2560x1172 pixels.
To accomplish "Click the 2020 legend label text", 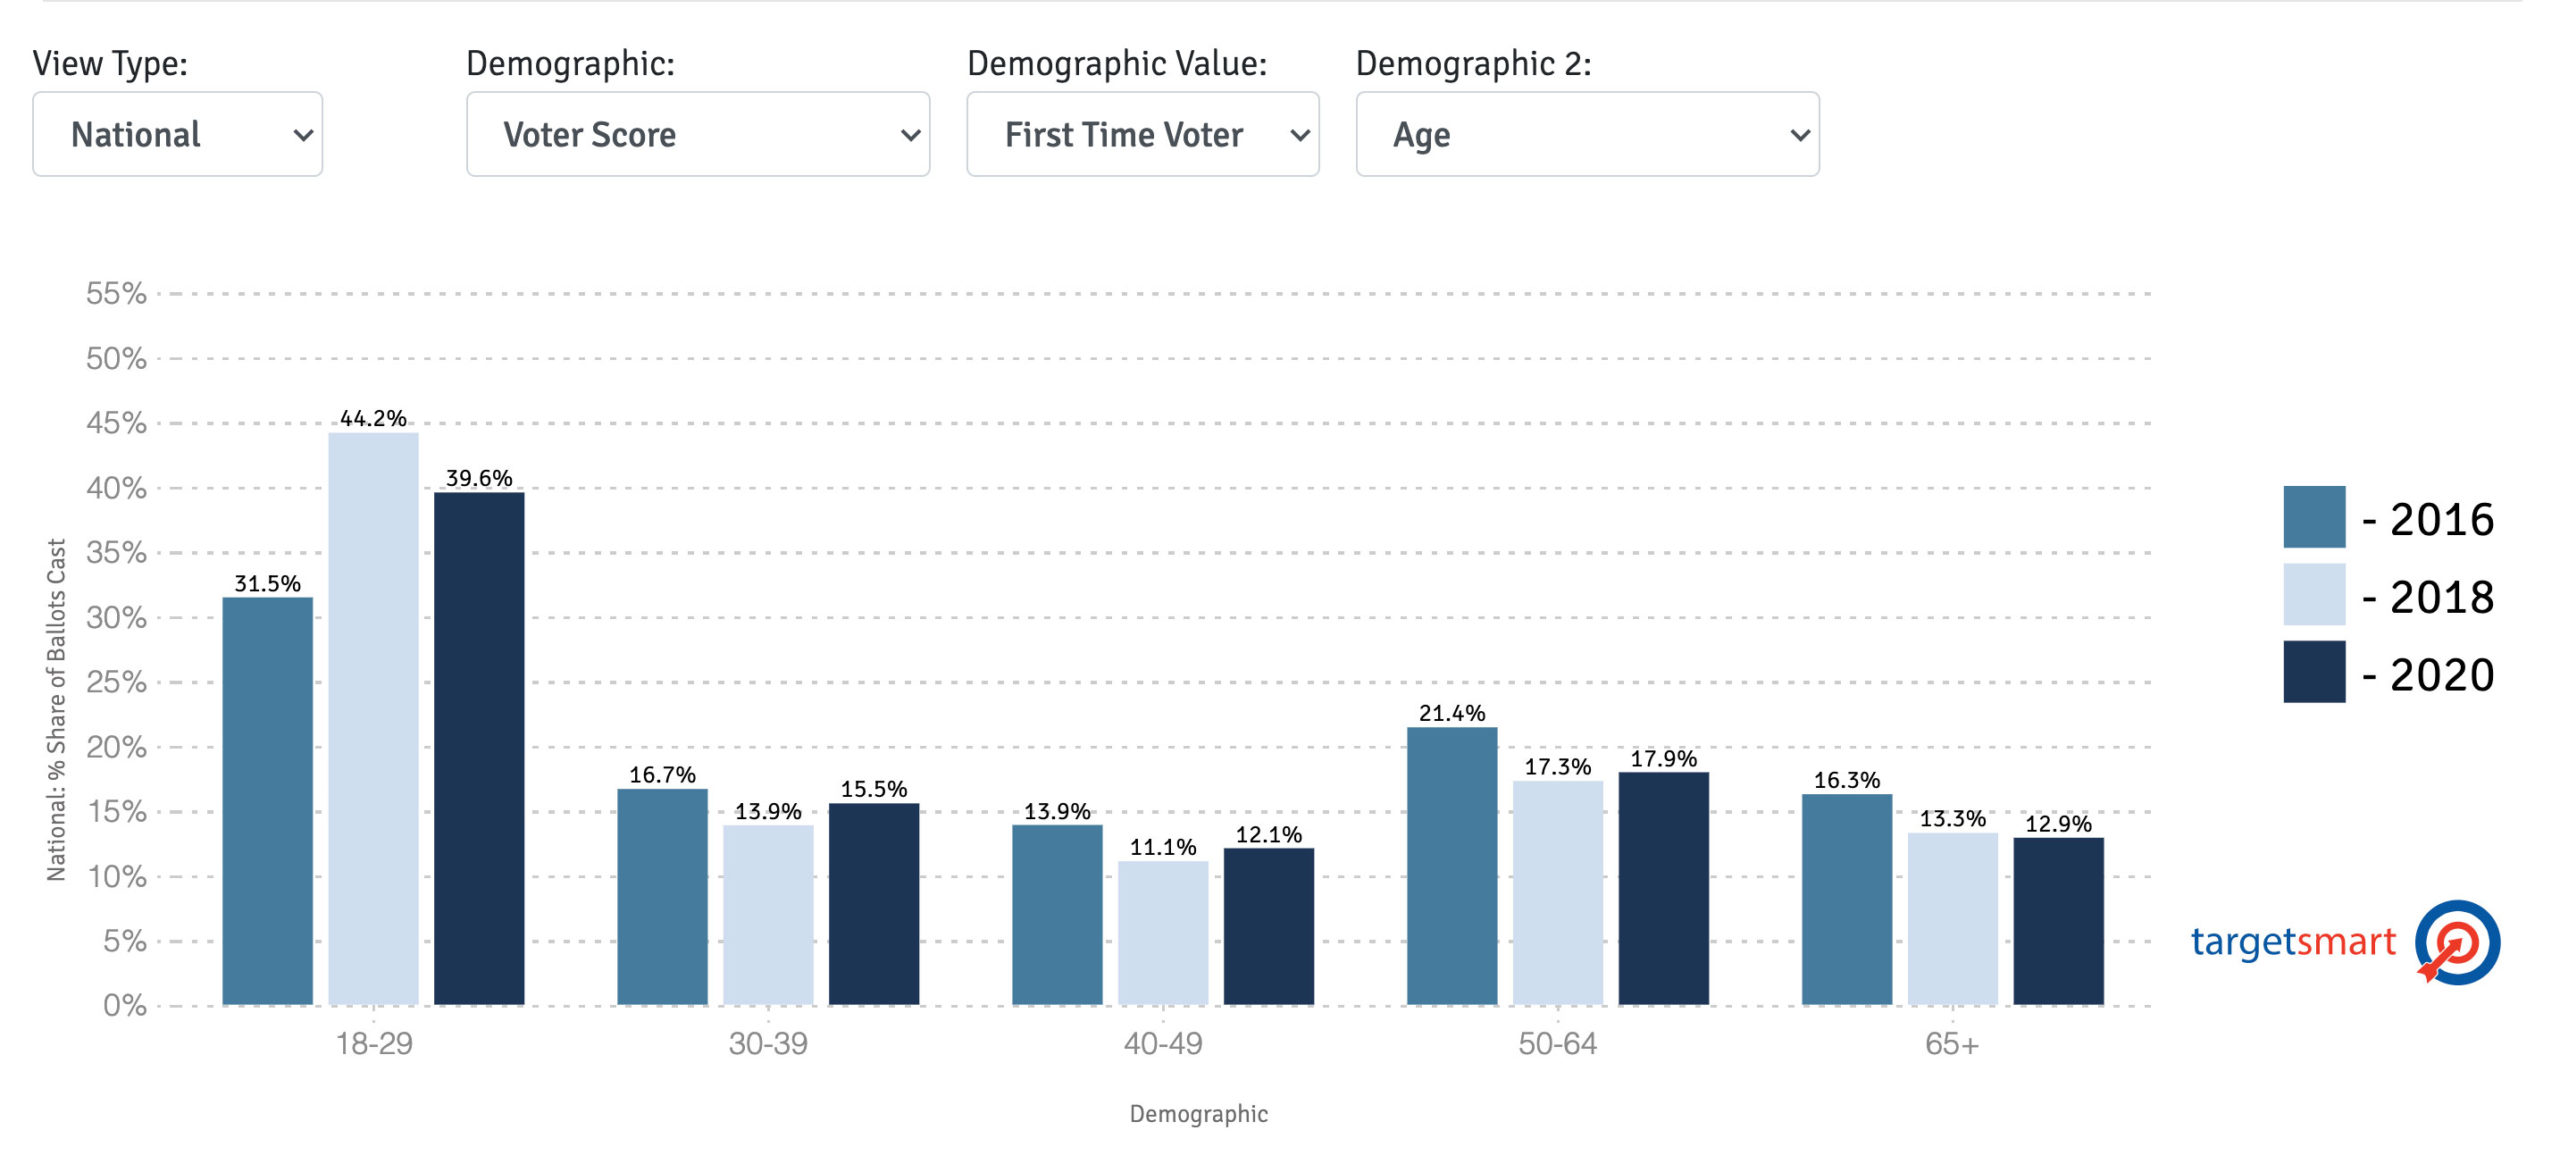I will pos(2440,675).
